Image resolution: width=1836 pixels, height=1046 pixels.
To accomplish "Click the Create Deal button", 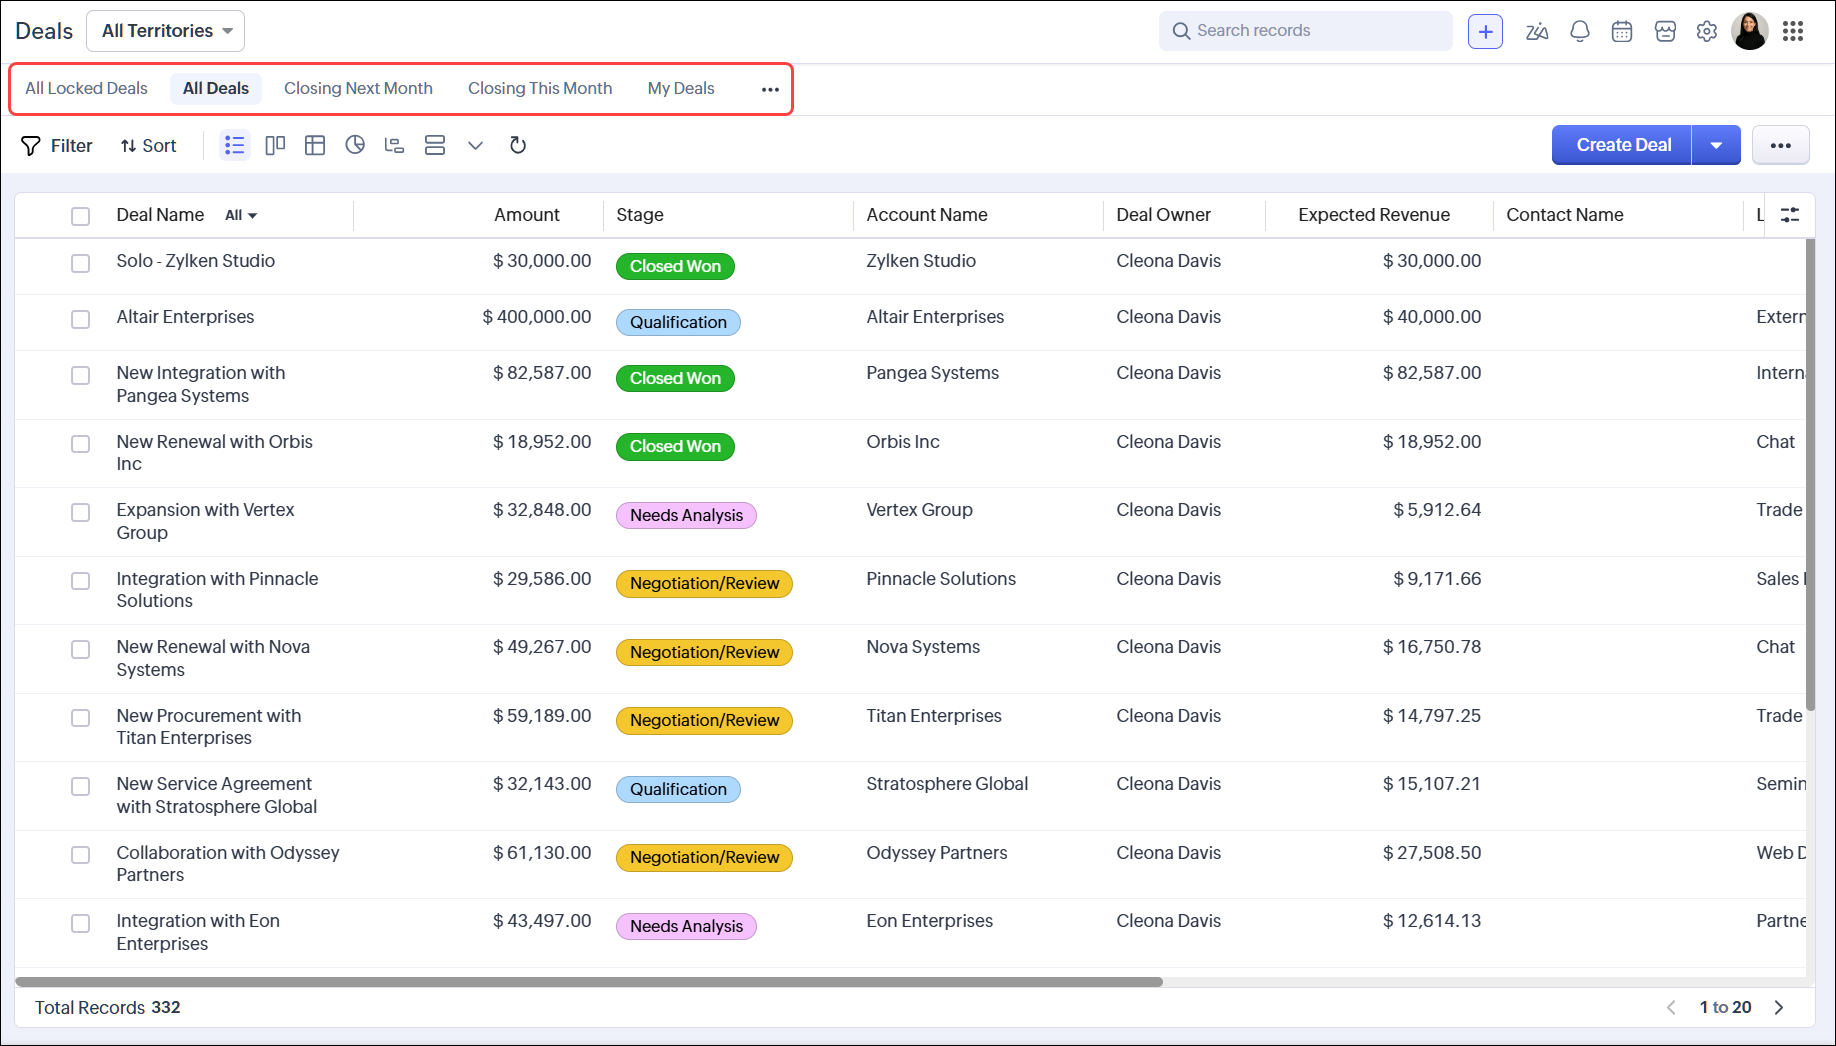I will coord(1622,146).
